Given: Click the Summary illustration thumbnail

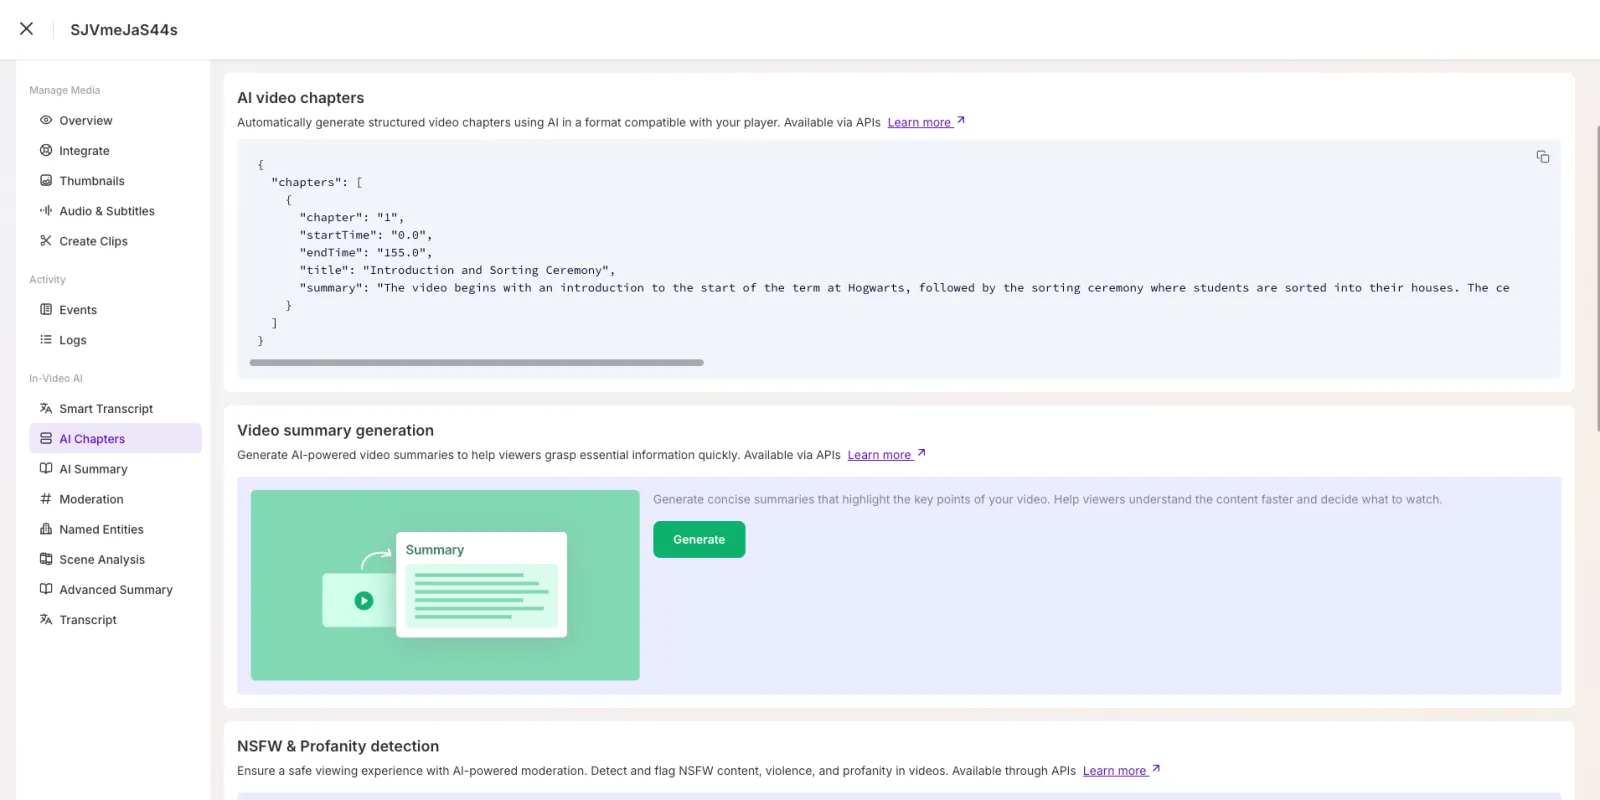Looking at the screenshot, I should tap(445, 585).
